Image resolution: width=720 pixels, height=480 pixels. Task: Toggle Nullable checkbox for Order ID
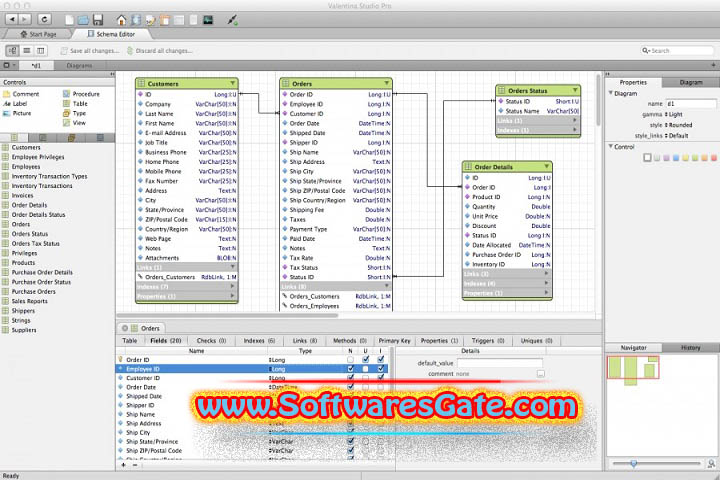click(350, 360)
